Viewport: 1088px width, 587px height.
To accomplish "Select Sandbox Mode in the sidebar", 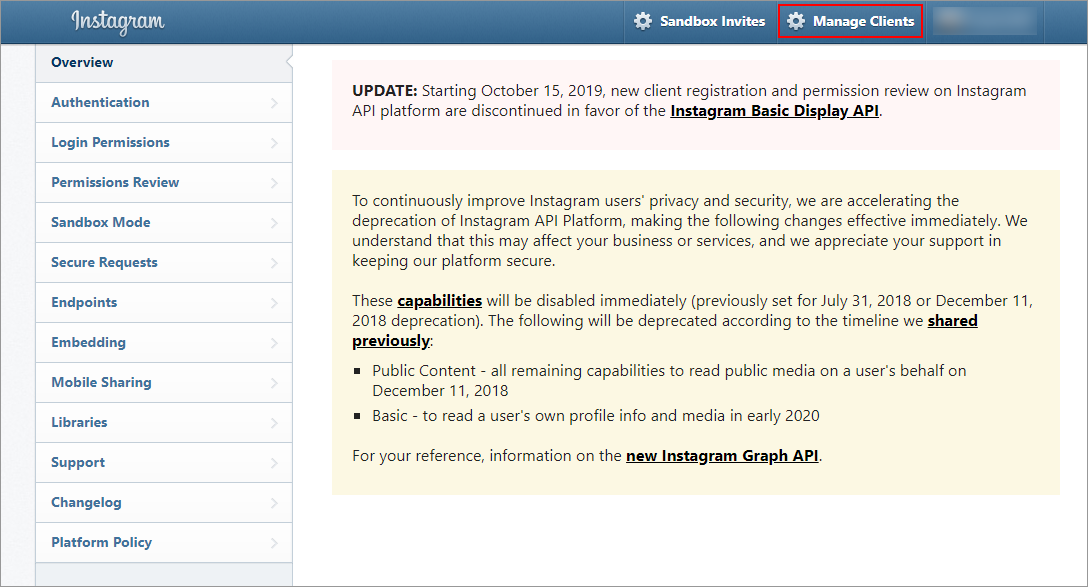I will [164, 223].
